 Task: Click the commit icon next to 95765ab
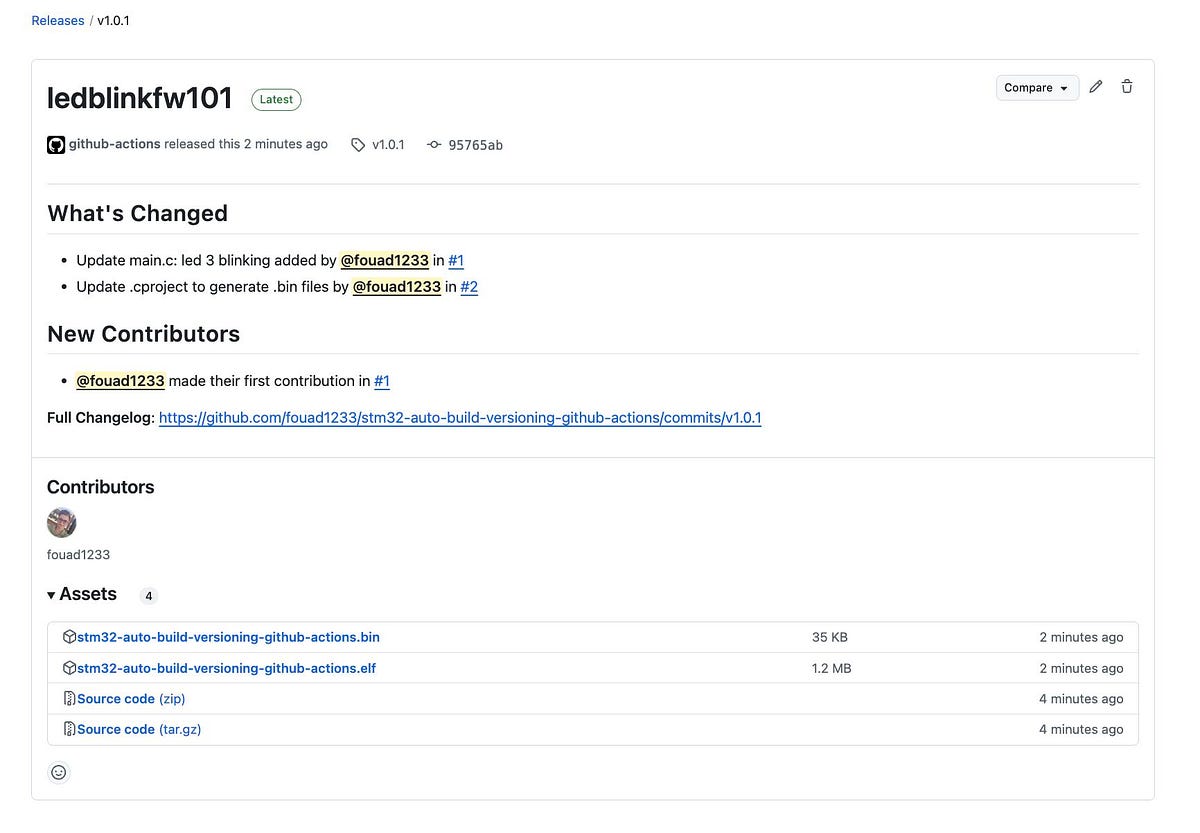point(434,144)
